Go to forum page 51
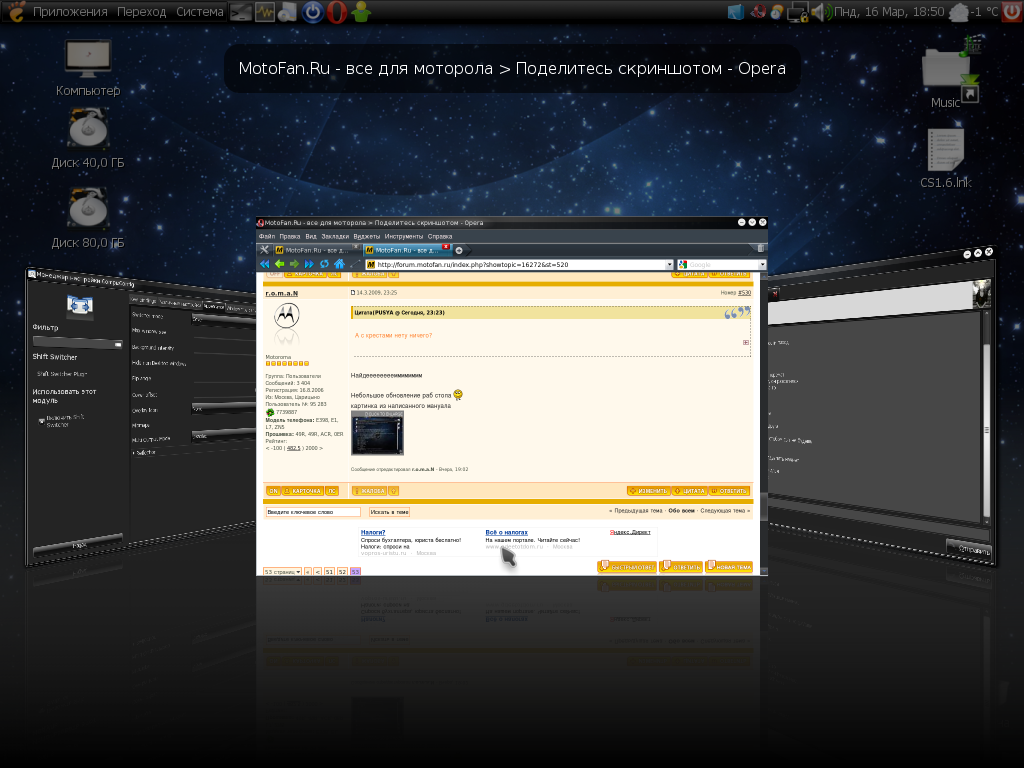Screen dimensions: 1024x768 (329, 572)
